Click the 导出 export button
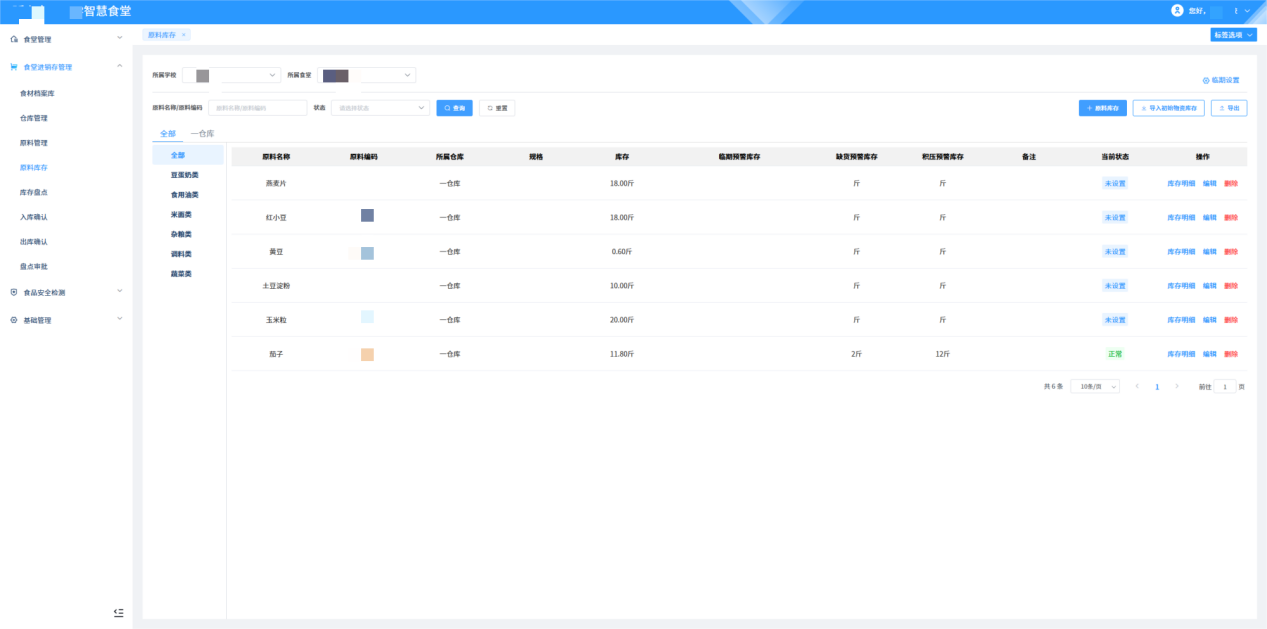1267x629 pixels. tap(1228, 108)
